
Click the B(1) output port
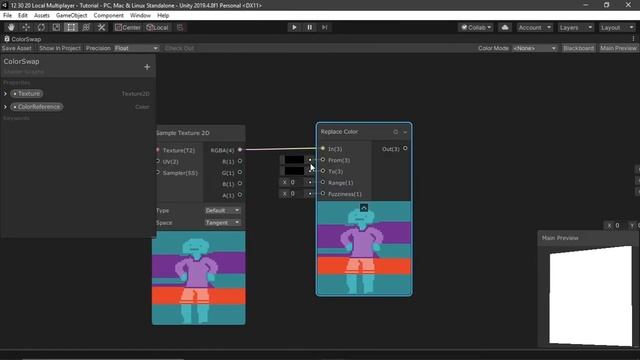[x=240, y=184]
